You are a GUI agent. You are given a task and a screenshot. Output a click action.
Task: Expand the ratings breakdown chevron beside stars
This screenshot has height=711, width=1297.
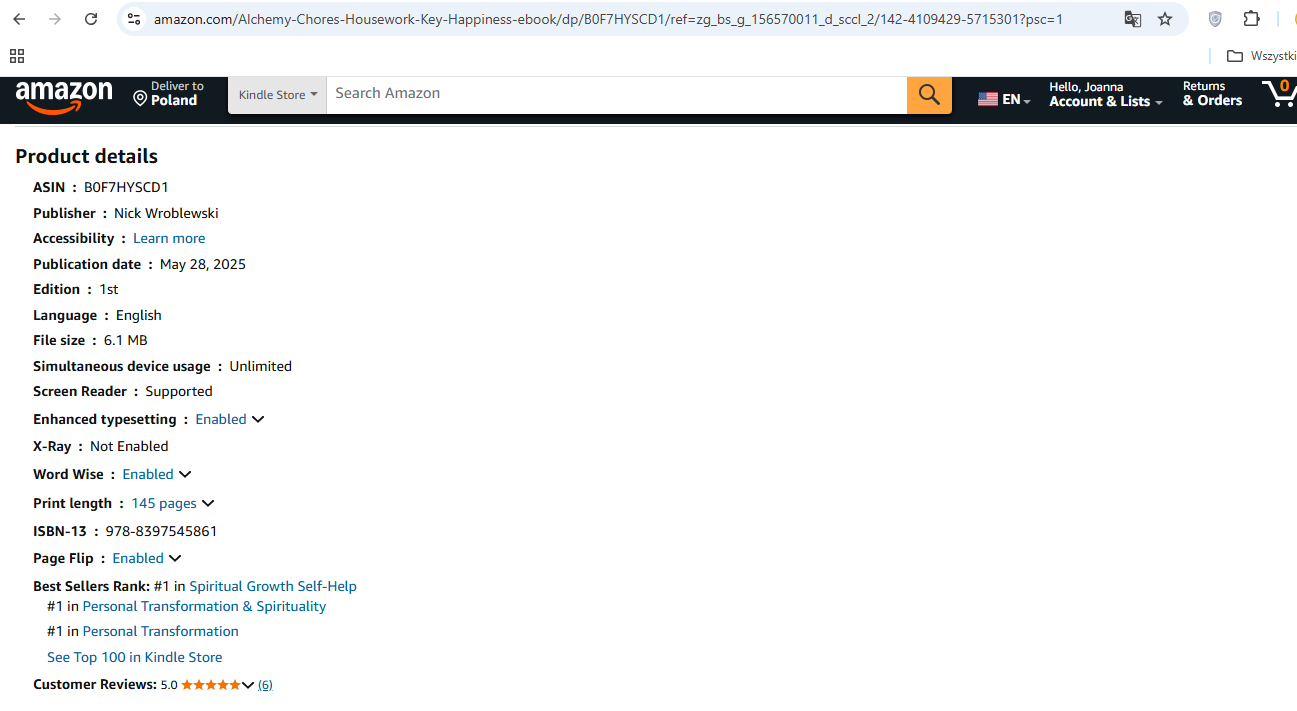(x=248, y=685)
